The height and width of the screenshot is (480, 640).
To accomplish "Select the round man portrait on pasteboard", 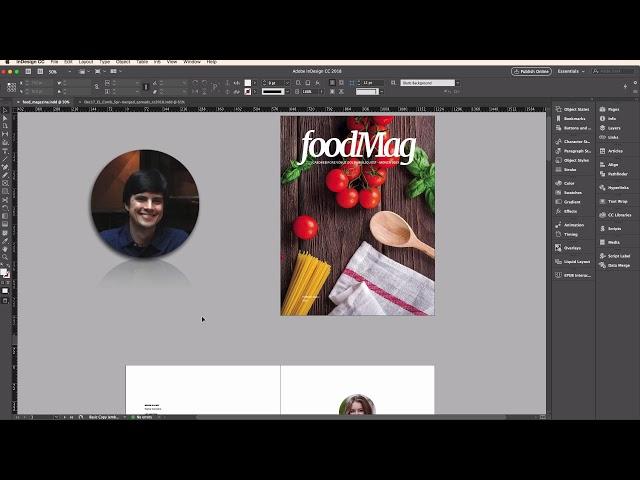I will (144, 204).
